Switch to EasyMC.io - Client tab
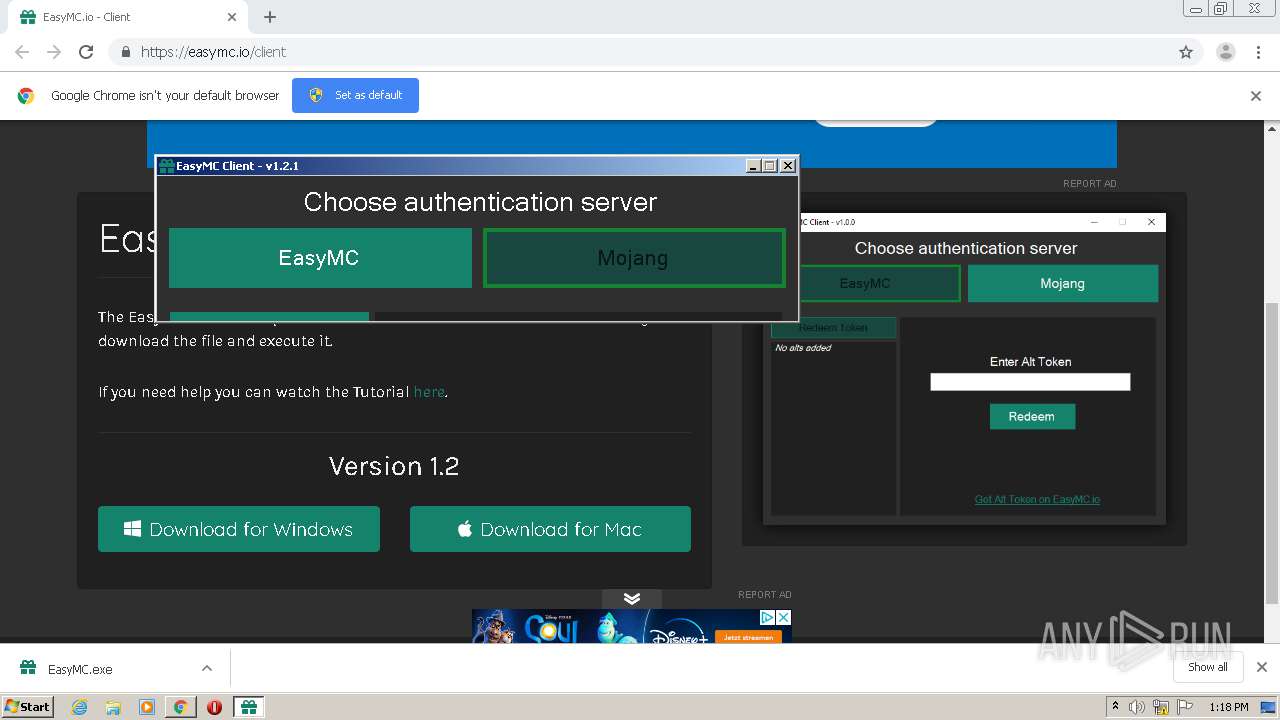The height and width of the screenshot is (720, 1280). 127,17
